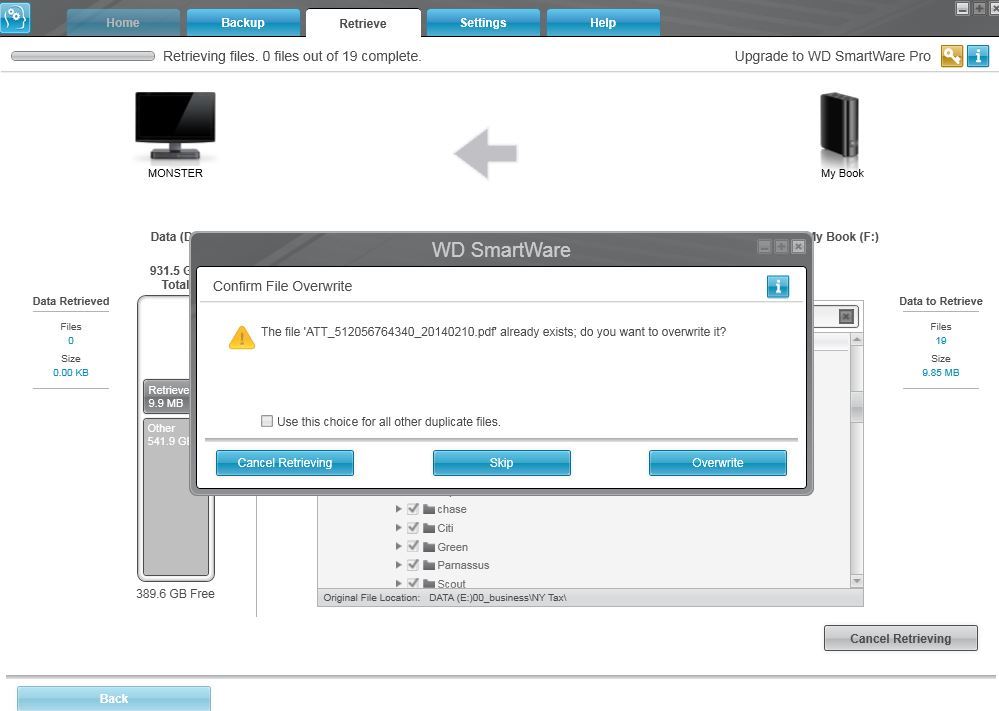Click Cancel Retrieving in the main window

tap(901, 638)
